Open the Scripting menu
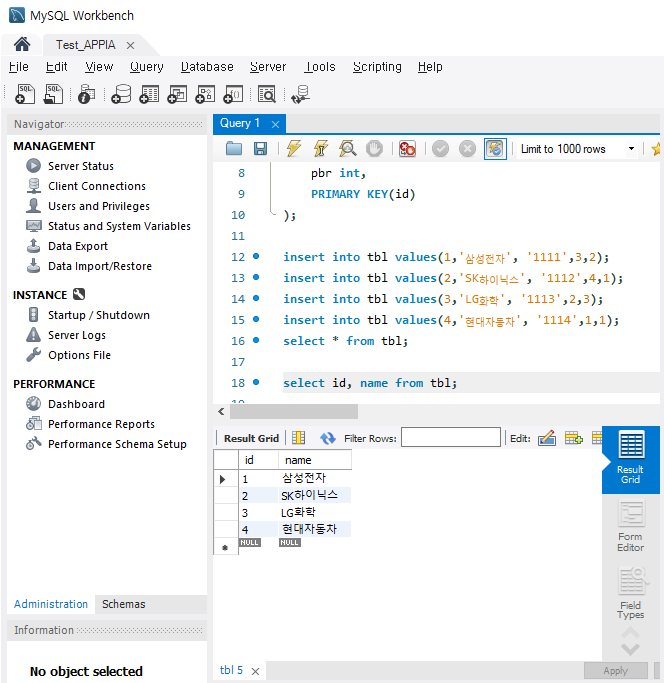Image resolution: width=664 pixels, height=683 pixels. 377,67
